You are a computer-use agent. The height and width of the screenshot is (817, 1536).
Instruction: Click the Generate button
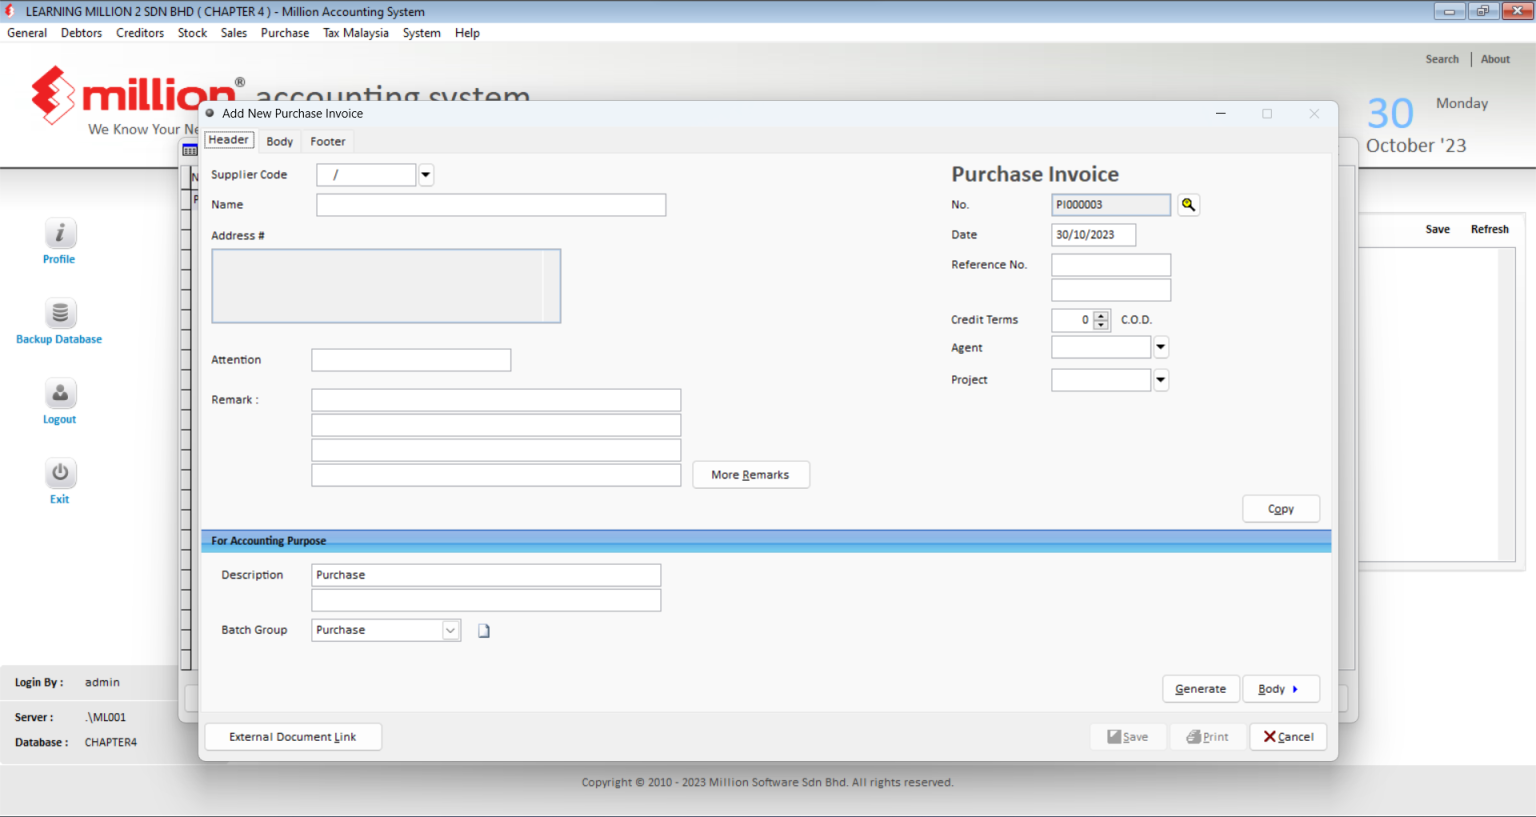click(x=1200, y=688)
